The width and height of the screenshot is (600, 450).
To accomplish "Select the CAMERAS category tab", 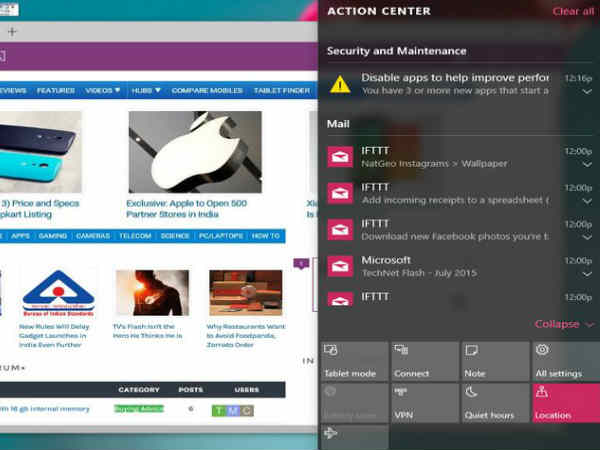I will tap(93, 236).
